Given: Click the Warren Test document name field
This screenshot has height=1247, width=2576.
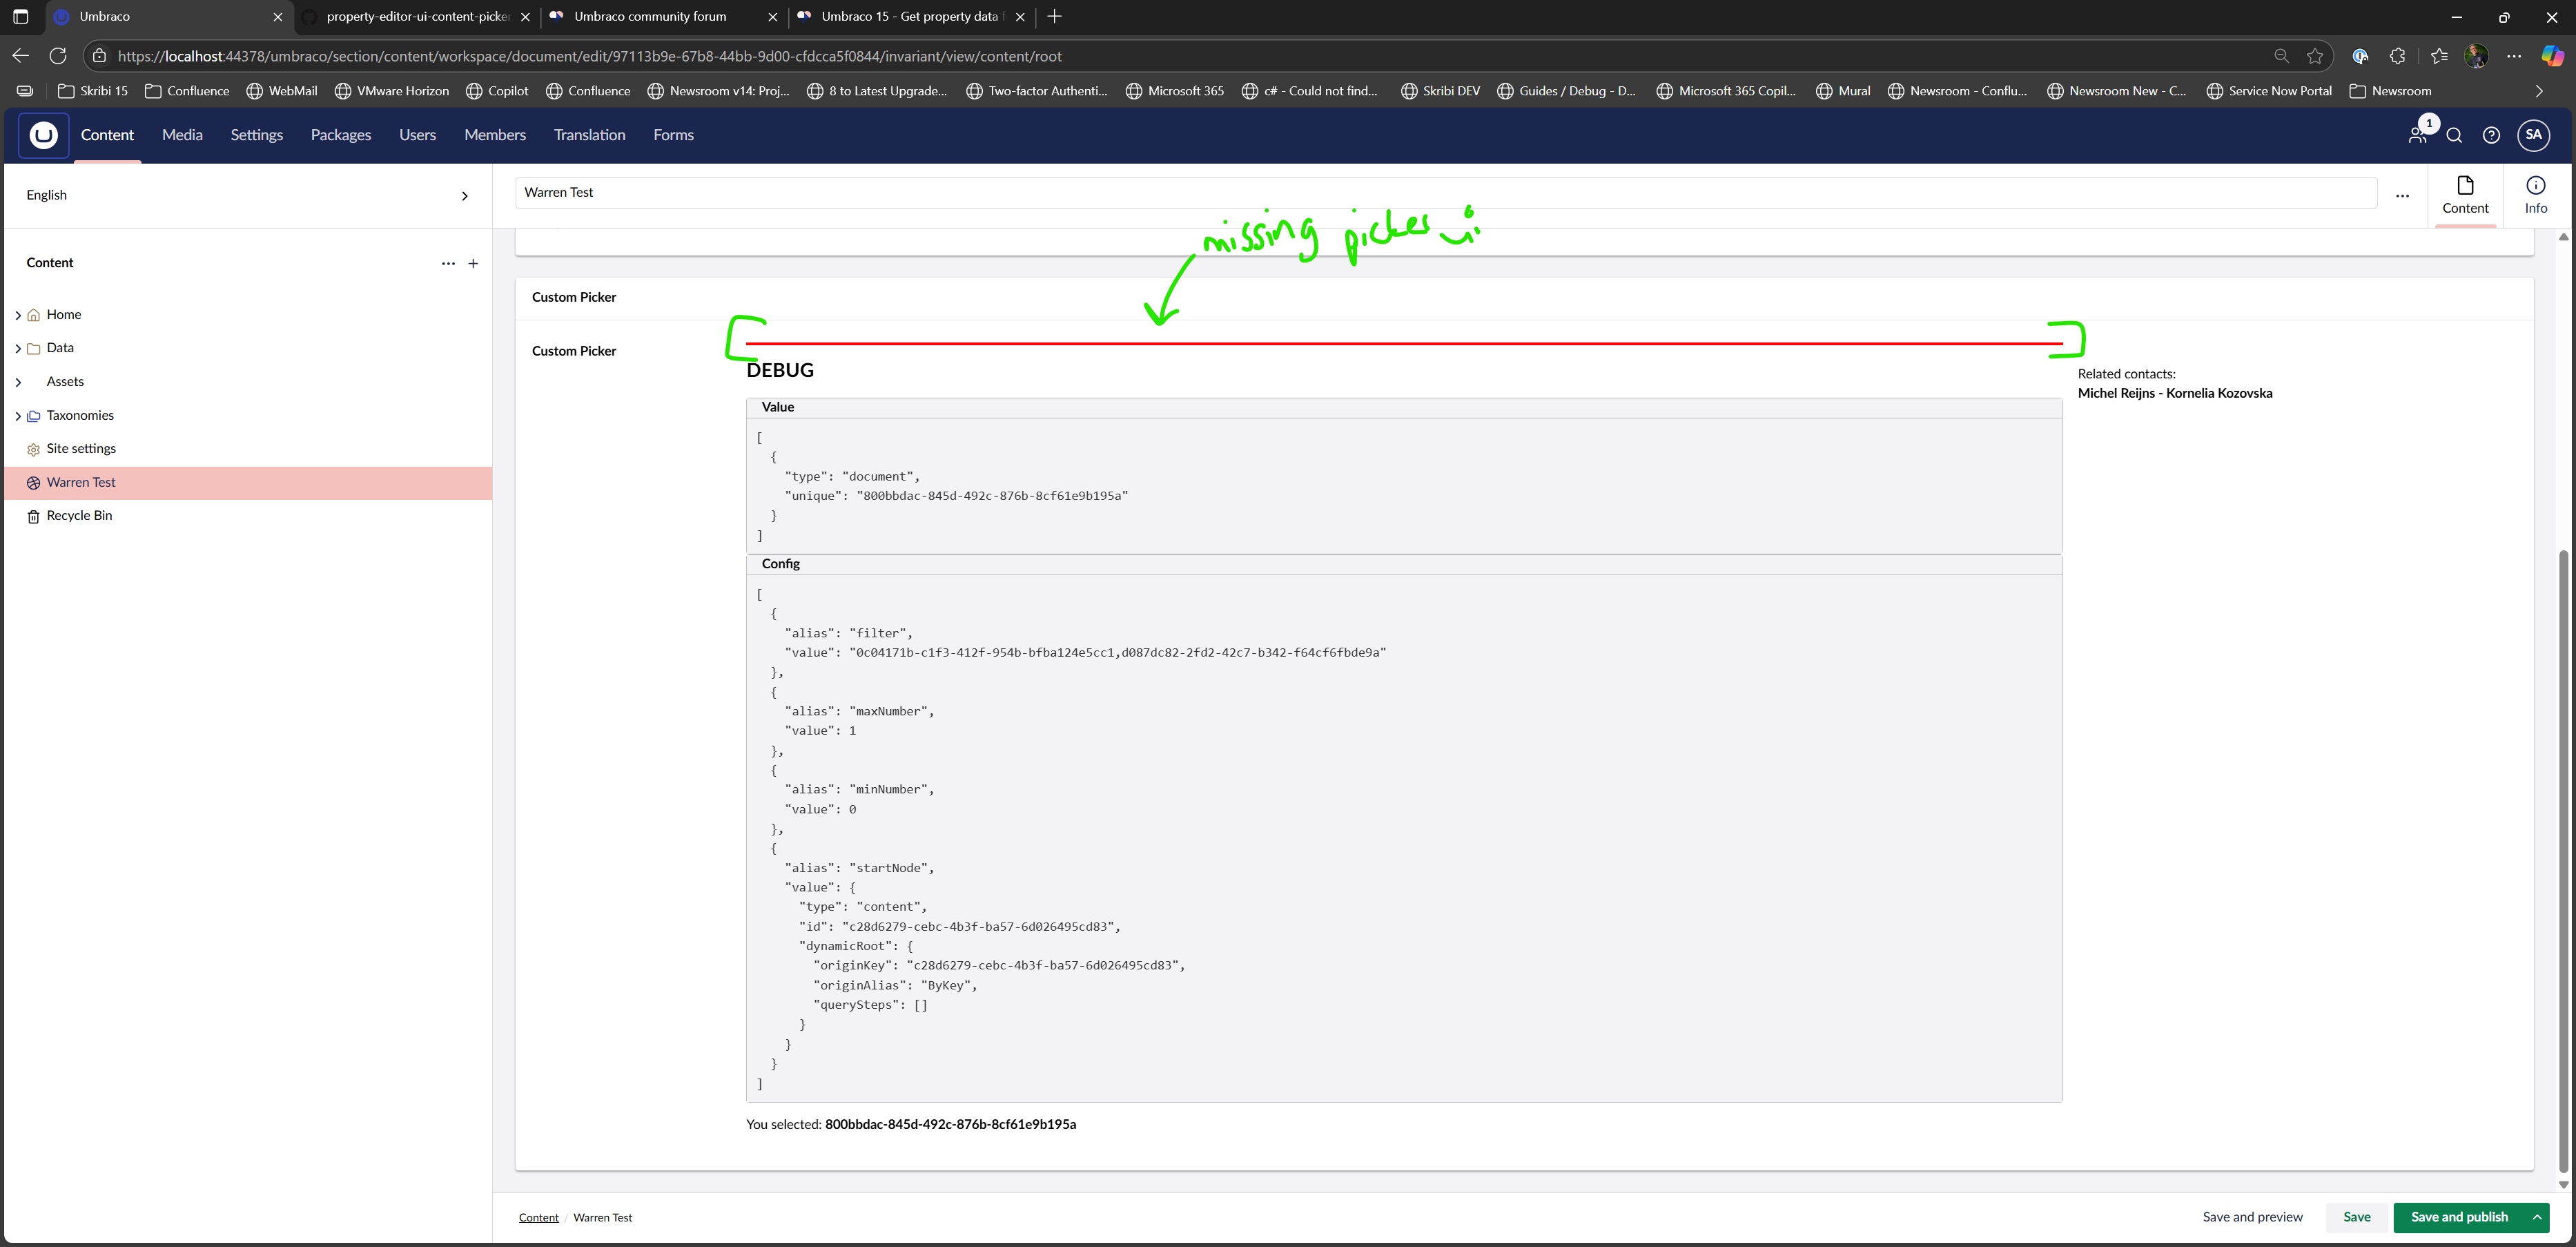Looking at the screenshot, I should pos(1445,193).
